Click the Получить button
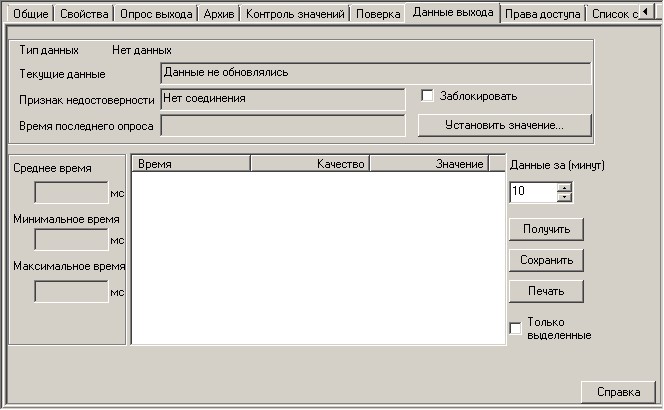 546,230
